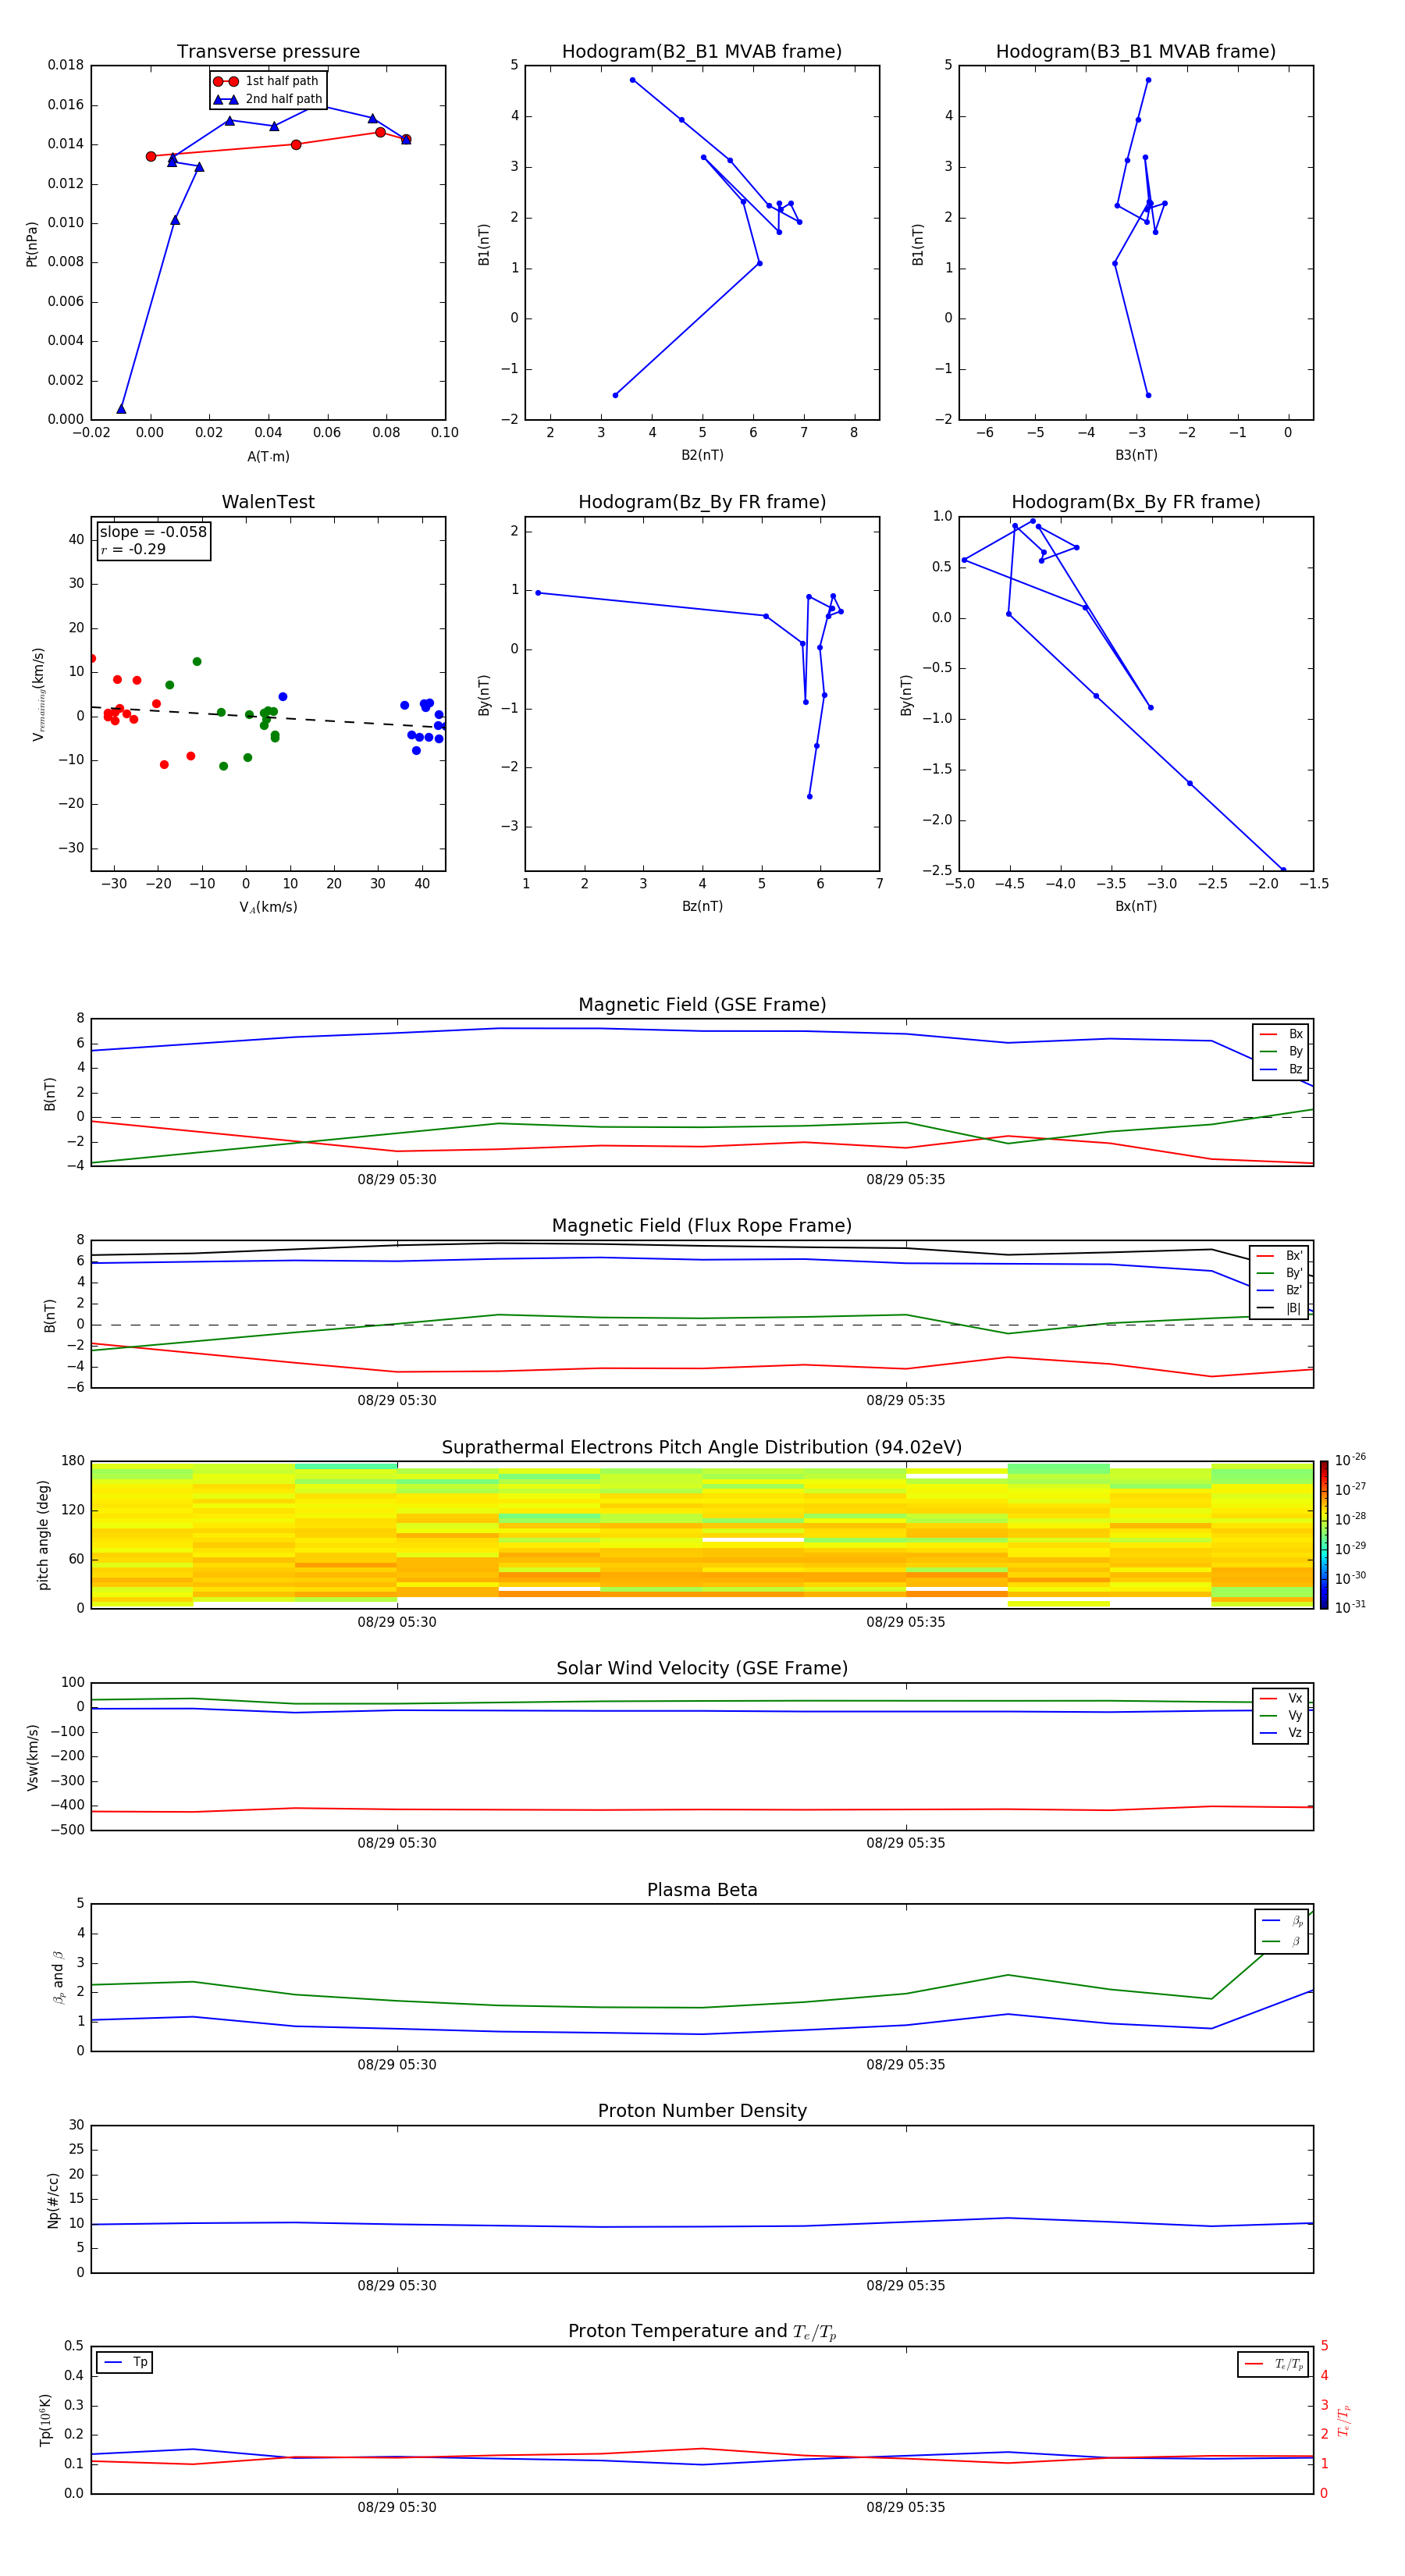Viewport: 1405px width, 2576px height.
Task: Click the pitch angle distribution colorbar
Action: coord(1323,1534)
